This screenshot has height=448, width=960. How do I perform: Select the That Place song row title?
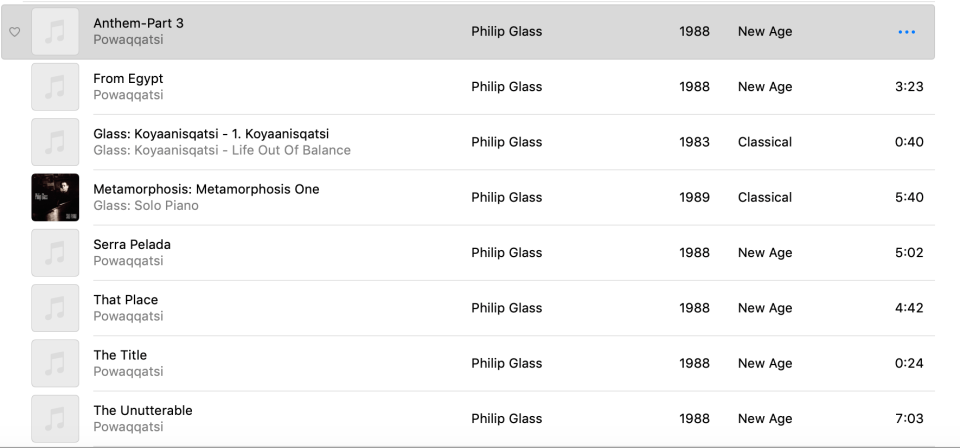[x=125, y=300]
